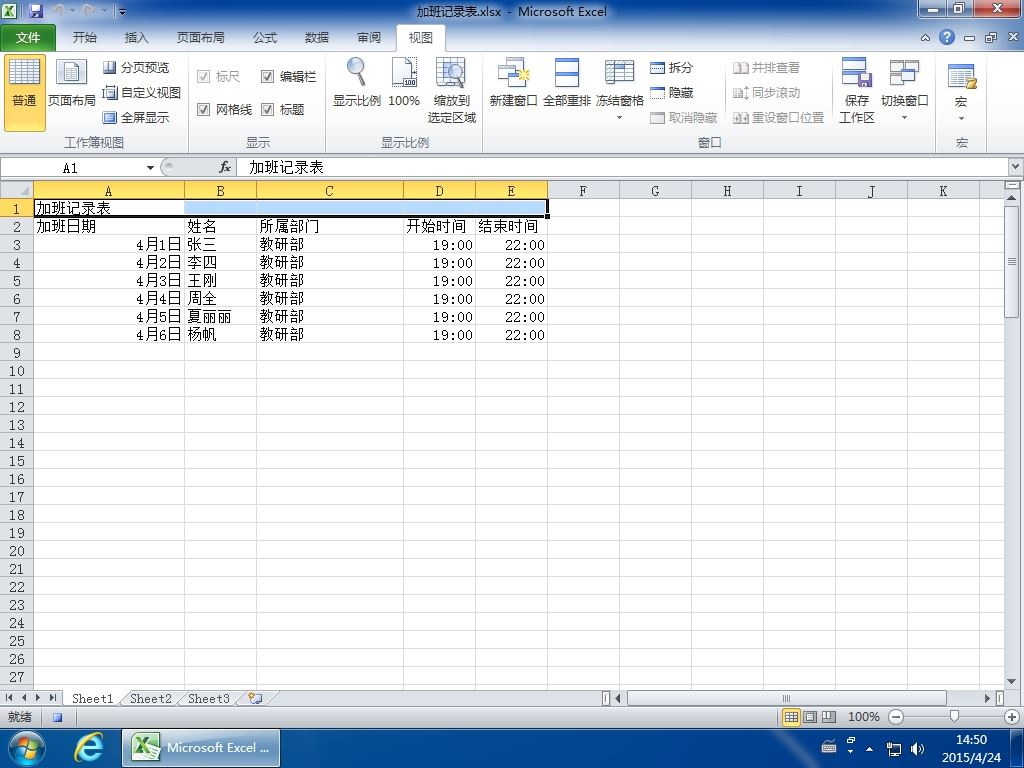The width and height of the screenshot is (1024, 768).
Task: Adjust the zoom slider handle
Action: (x=954, y=717)
